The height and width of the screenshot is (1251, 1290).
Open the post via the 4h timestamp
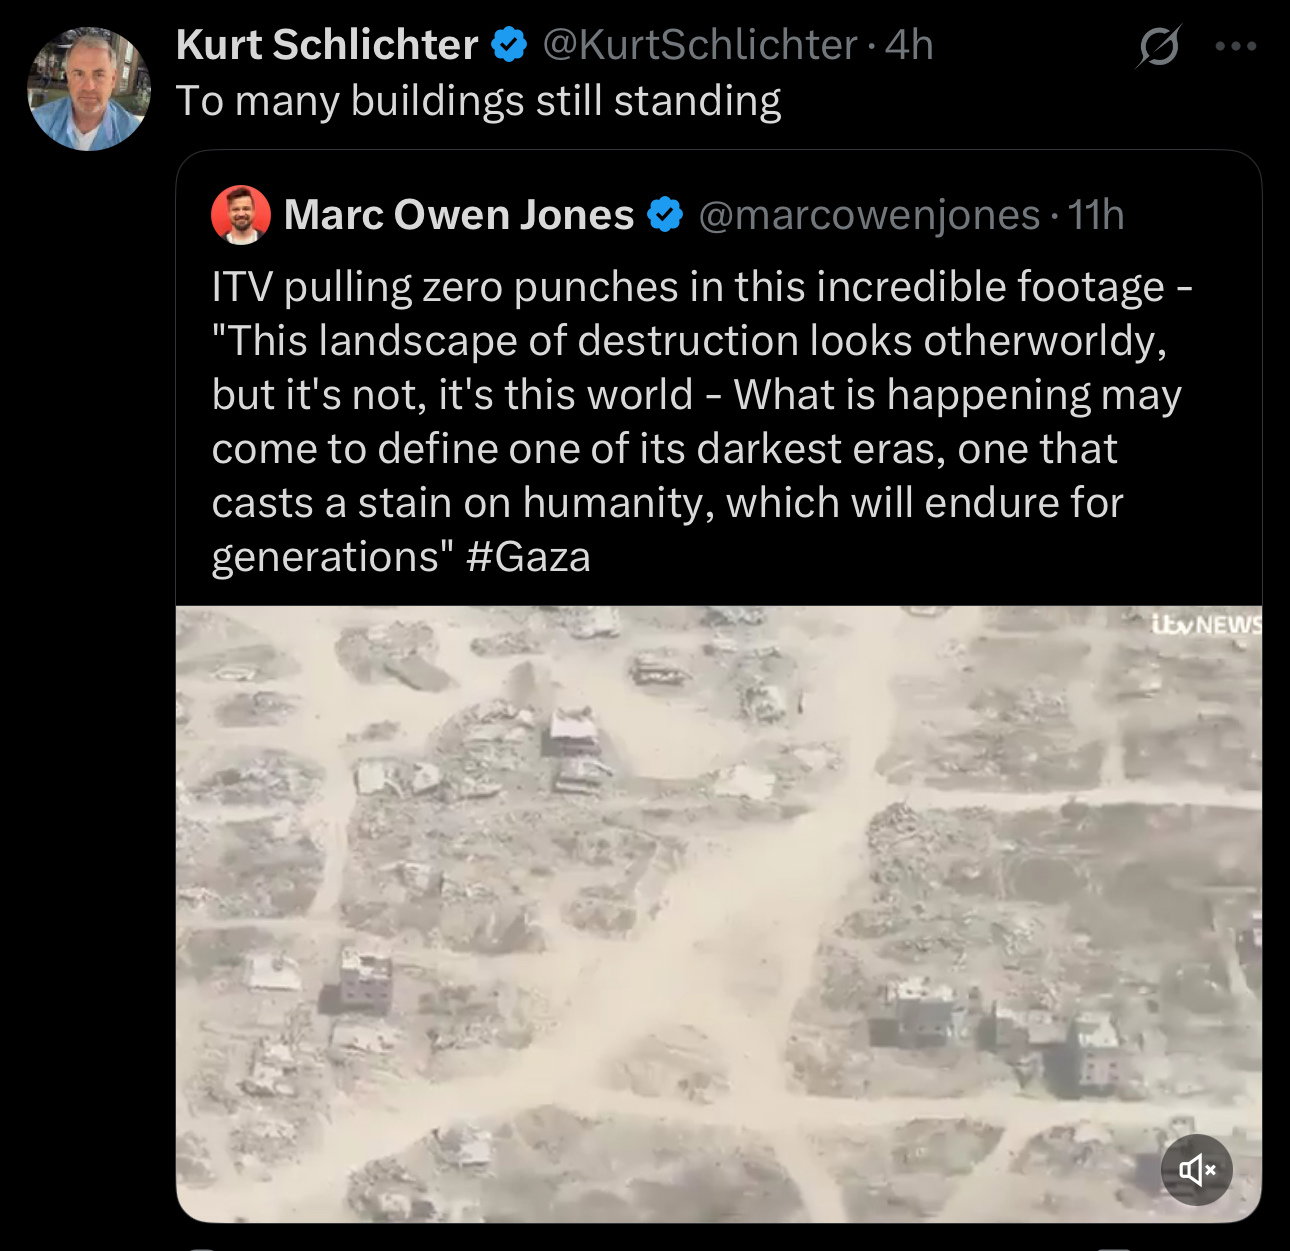click(910, 45)
